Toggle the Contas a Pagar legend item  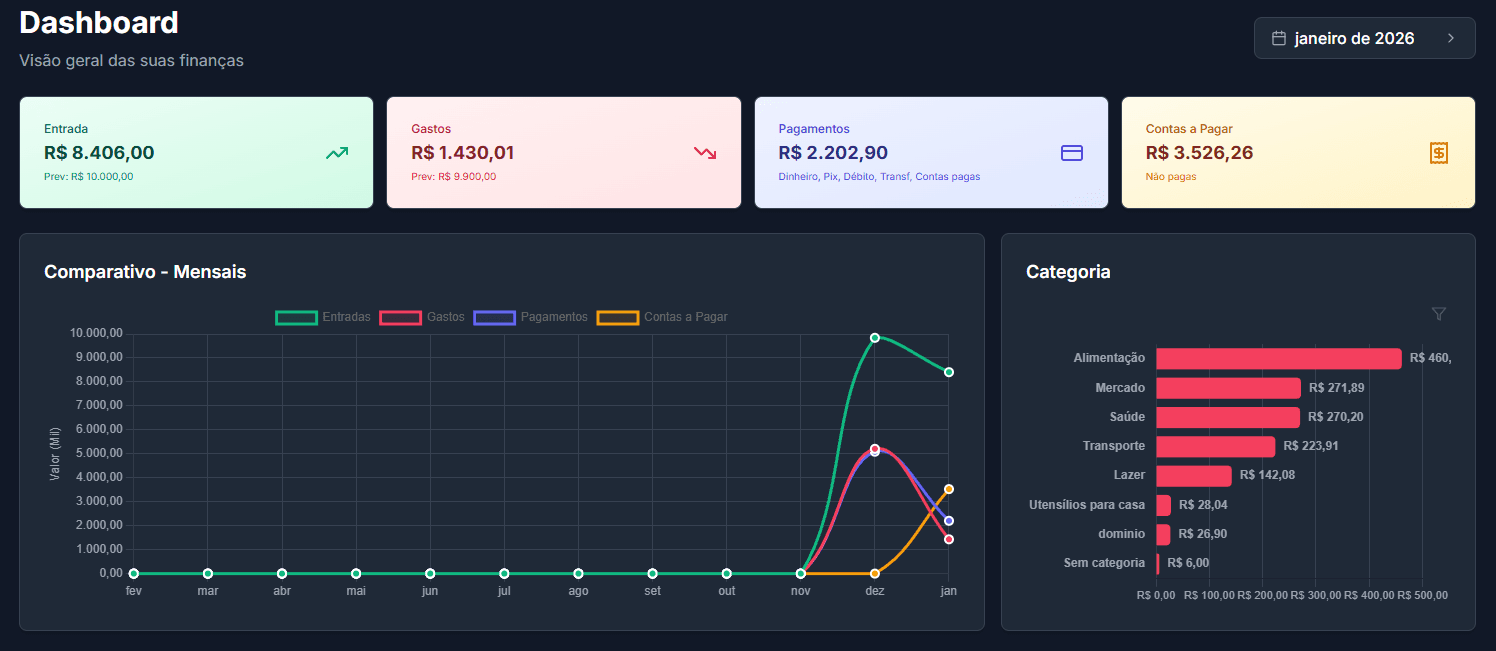point(662,317)
